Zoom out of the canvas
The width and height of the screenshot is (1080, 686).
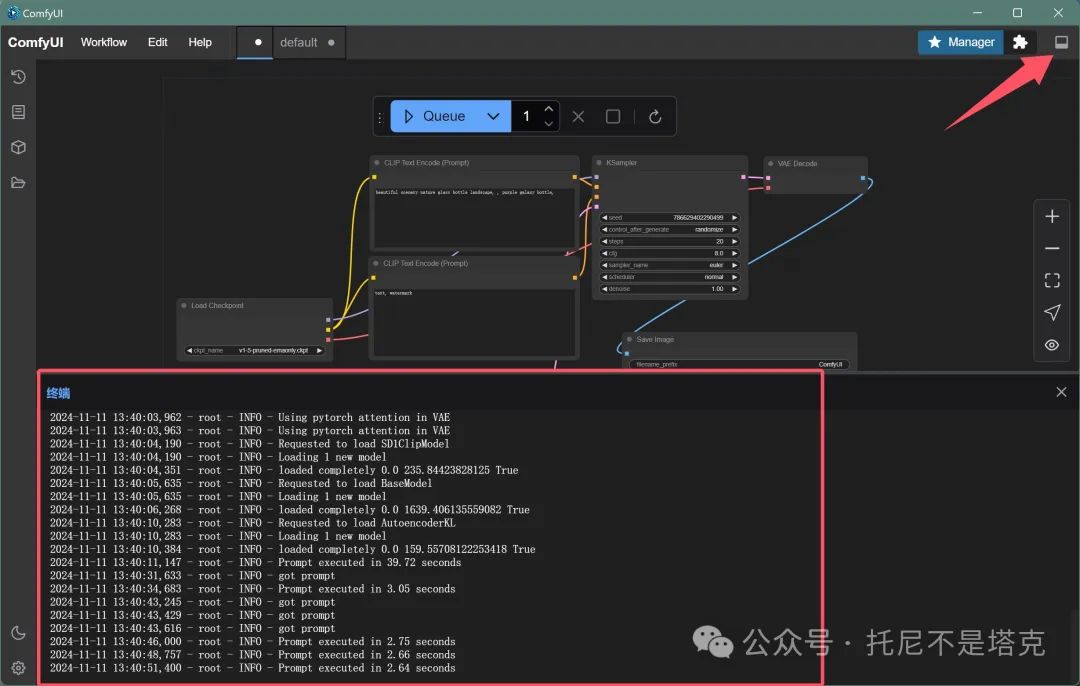coord(1052,248)
